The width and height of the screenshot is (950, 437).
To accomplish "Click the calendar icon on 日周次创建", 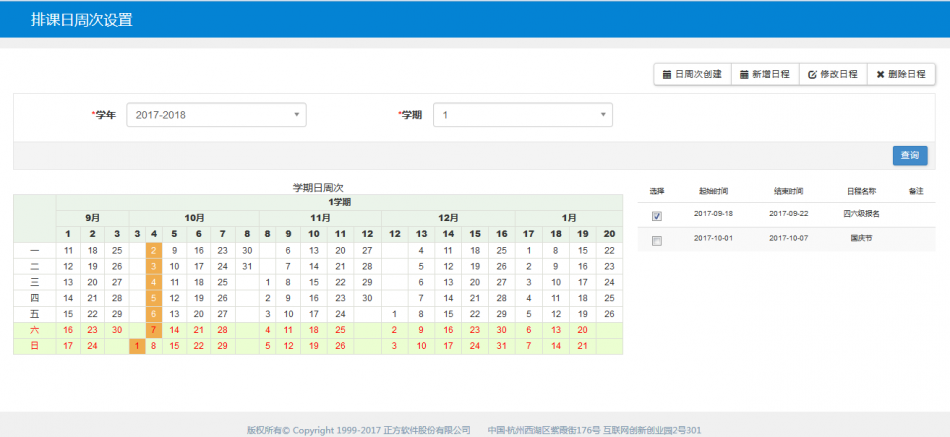I will click(667, 74).
